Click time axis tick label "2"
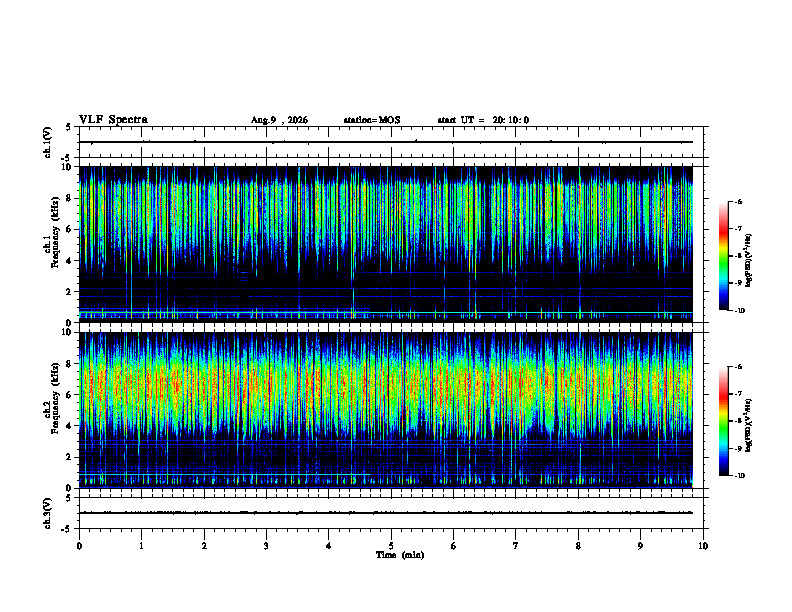792x612 pixels. (x=204, y=546)
